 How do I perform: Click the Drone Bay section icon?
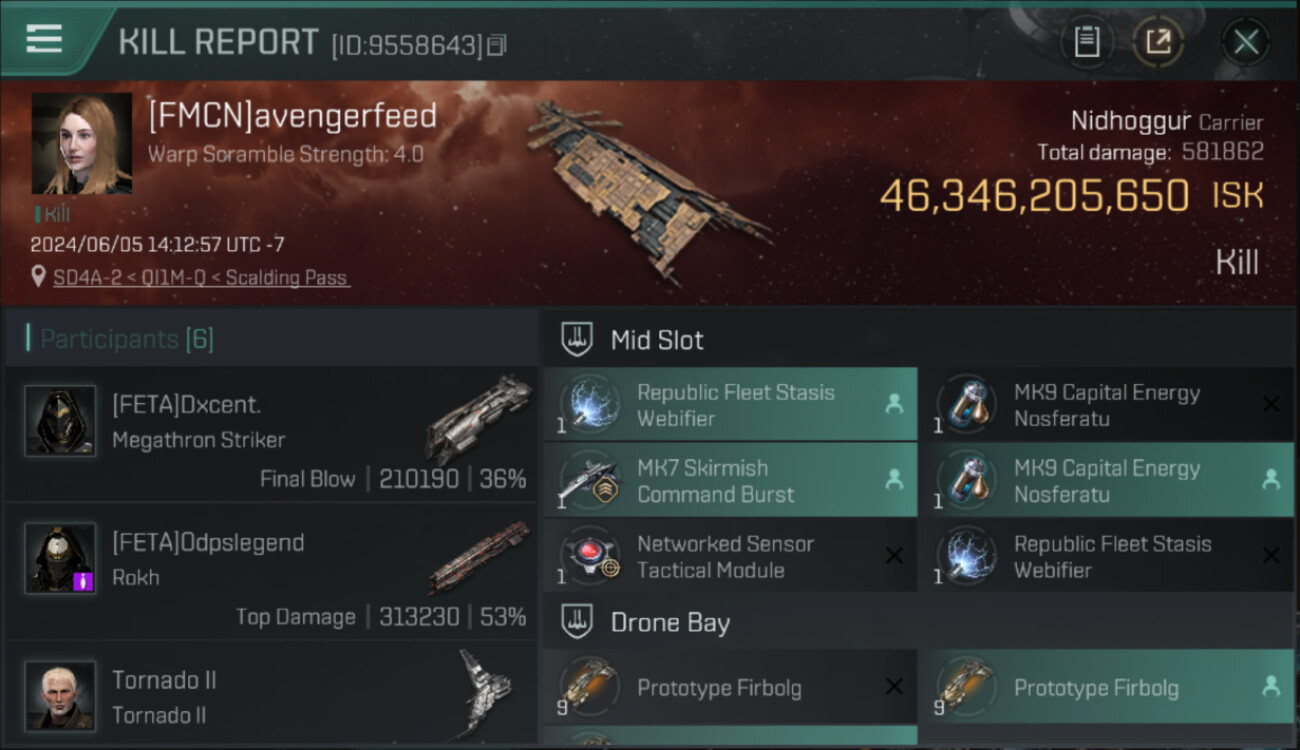(x=577, y=622)
